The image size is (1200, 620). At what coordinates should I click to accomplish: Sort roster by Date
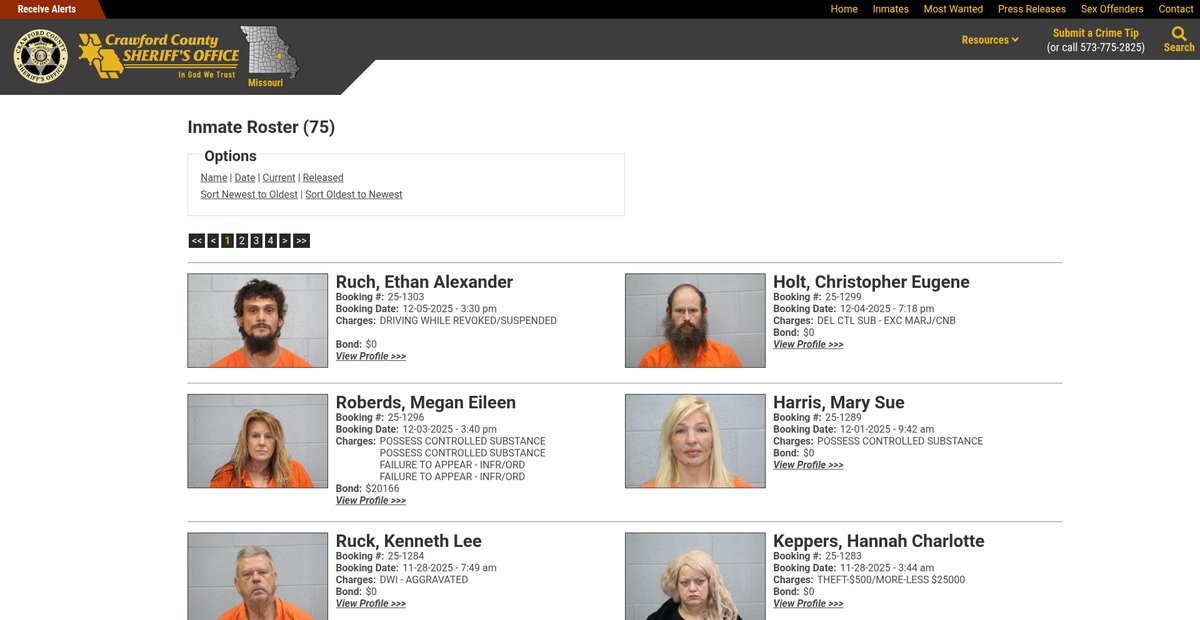click(245, 178)
